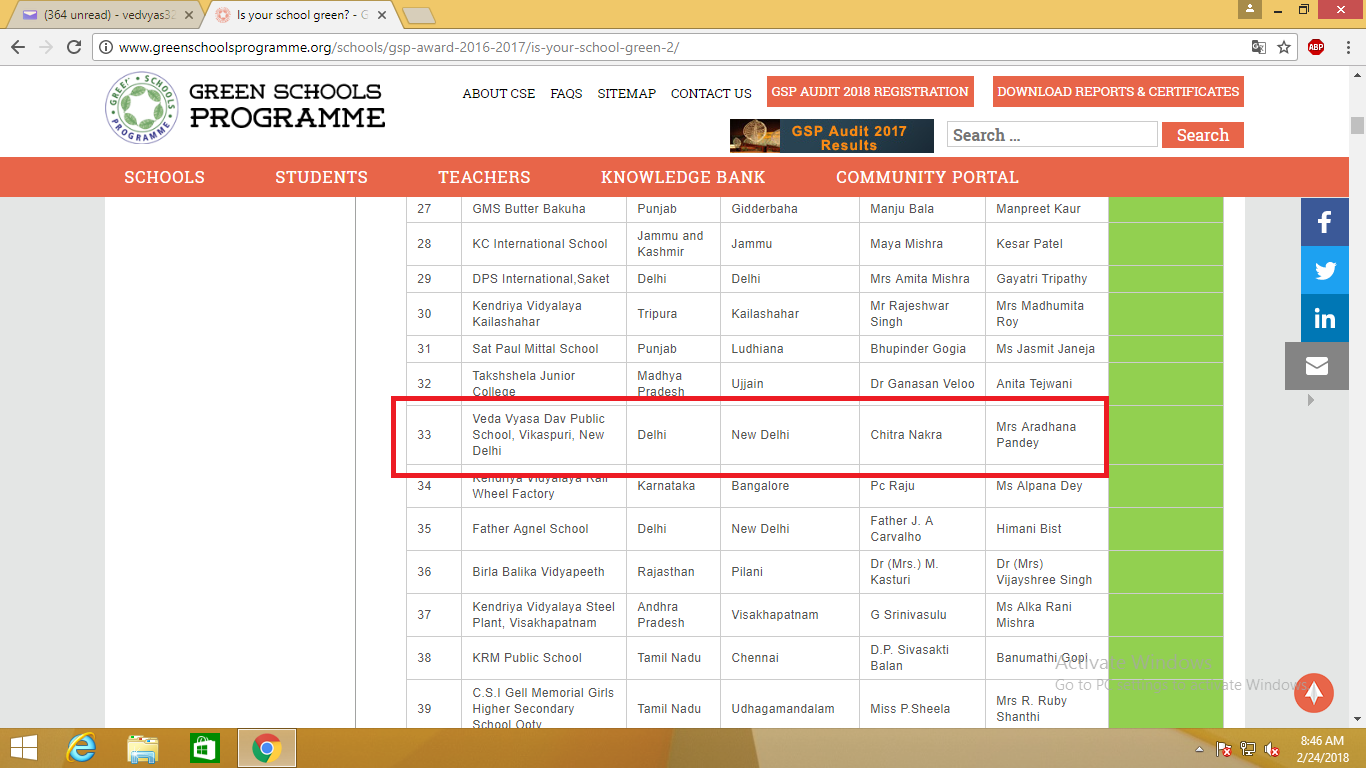The height and width of the screenshot is (768, 1366).
Task: Show hidden system tray icons arrow
Action: pos(1199,749)
